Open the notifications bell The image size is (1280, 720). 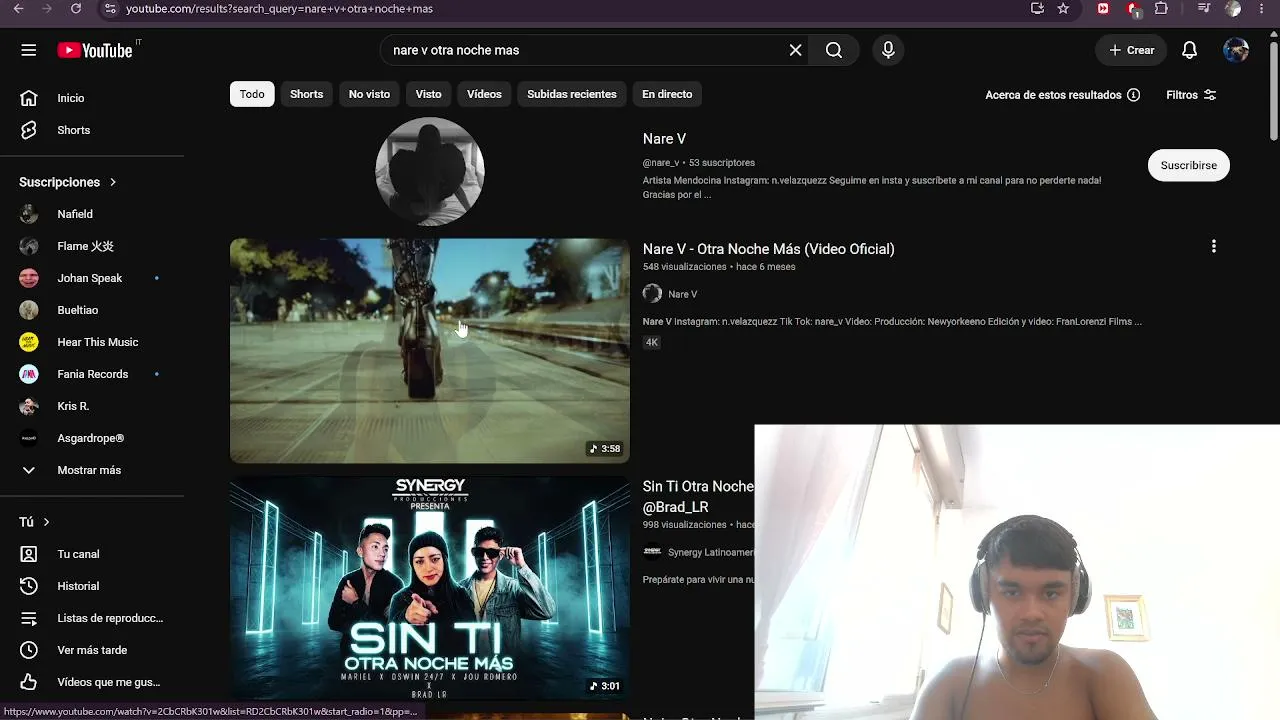coord(1189,50)
